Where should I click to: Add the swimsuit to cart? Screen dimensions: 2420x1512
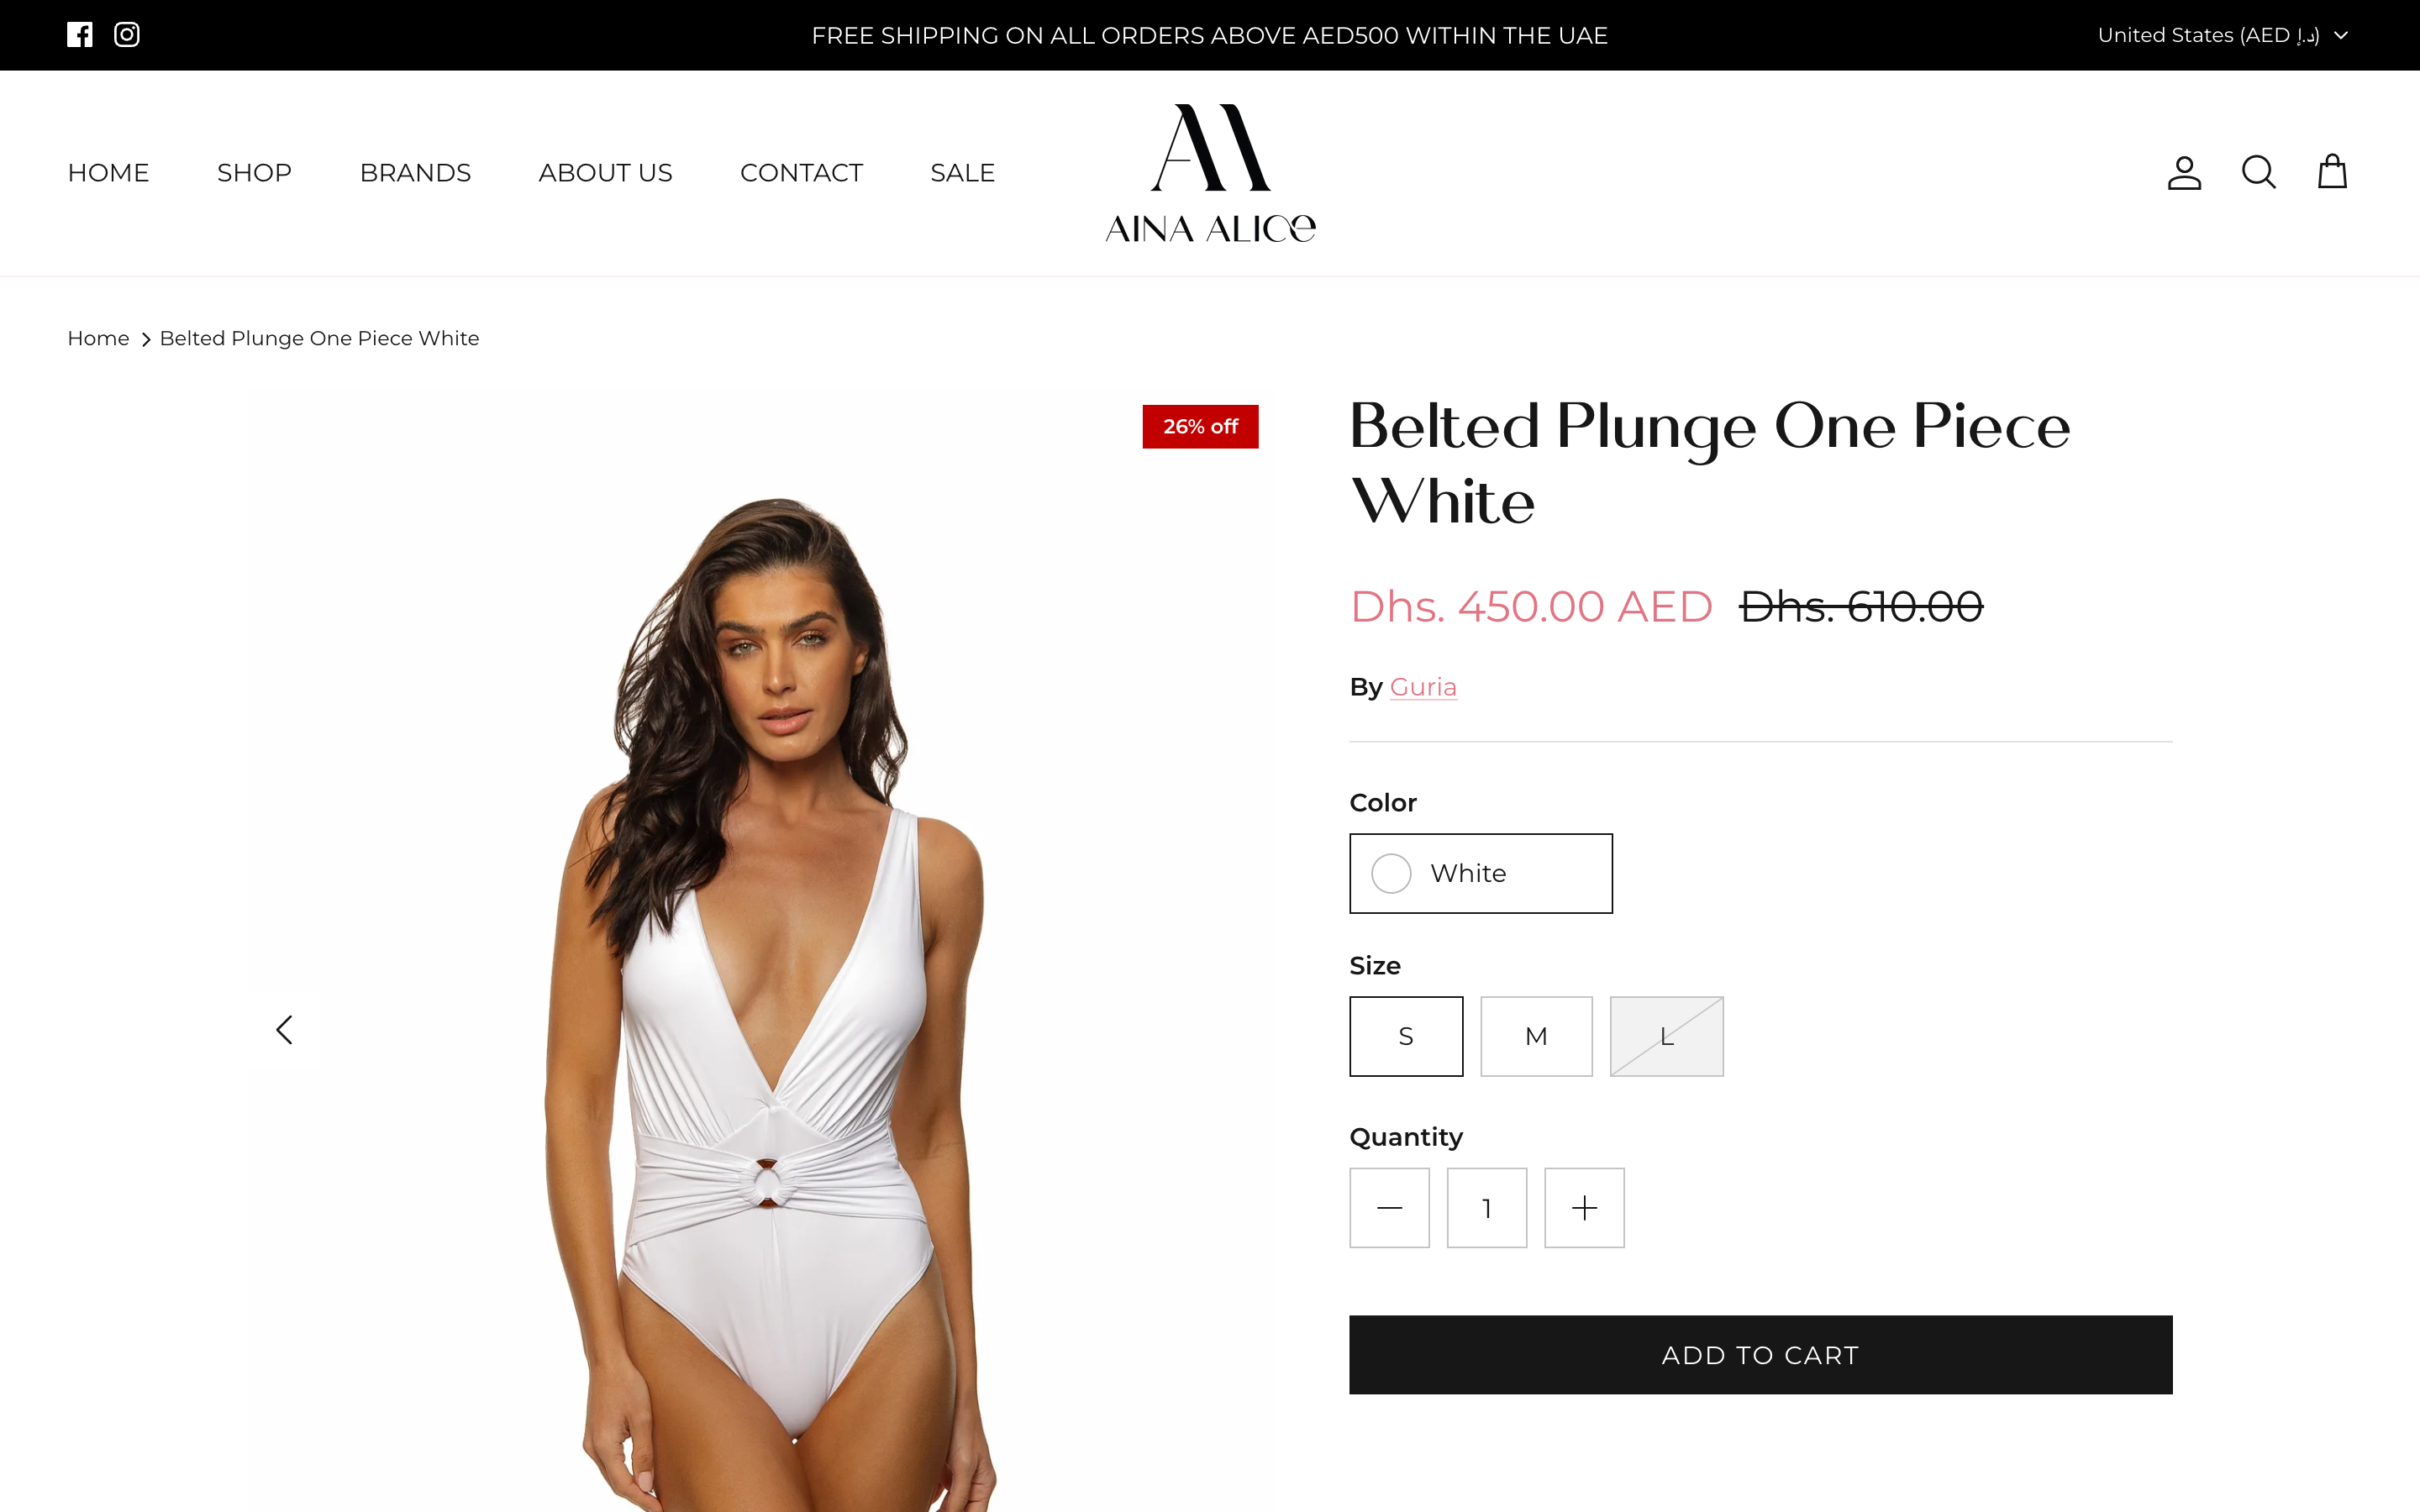[x=1760, y=1355]
